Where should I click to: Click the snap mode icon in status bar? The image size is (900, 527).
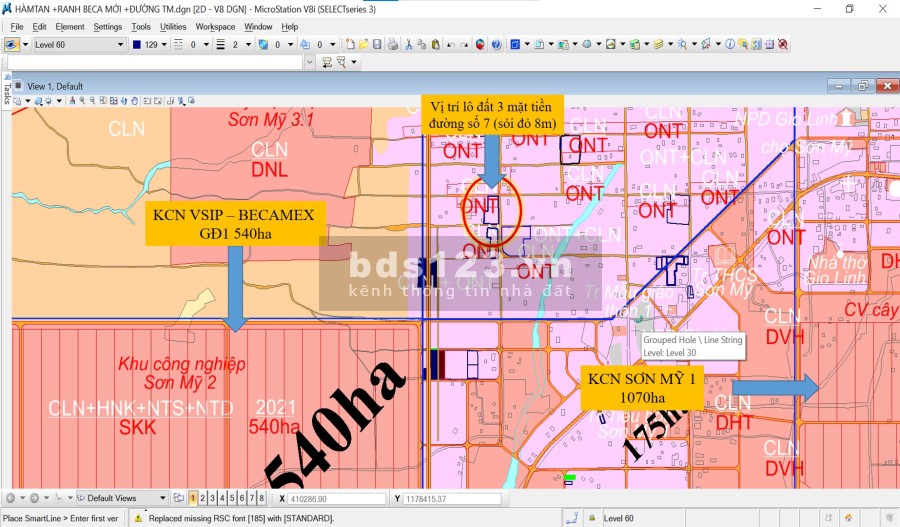(x=572, y=518)
